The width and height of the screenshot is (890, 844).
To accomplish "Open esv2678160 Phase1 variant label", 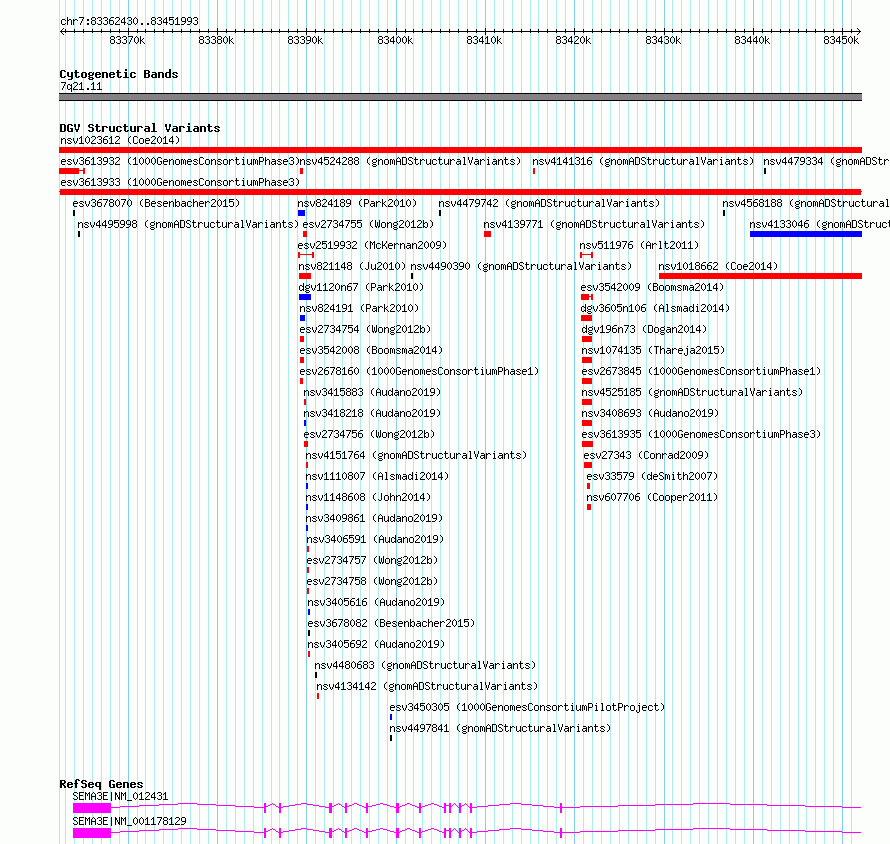I will 419,371.
